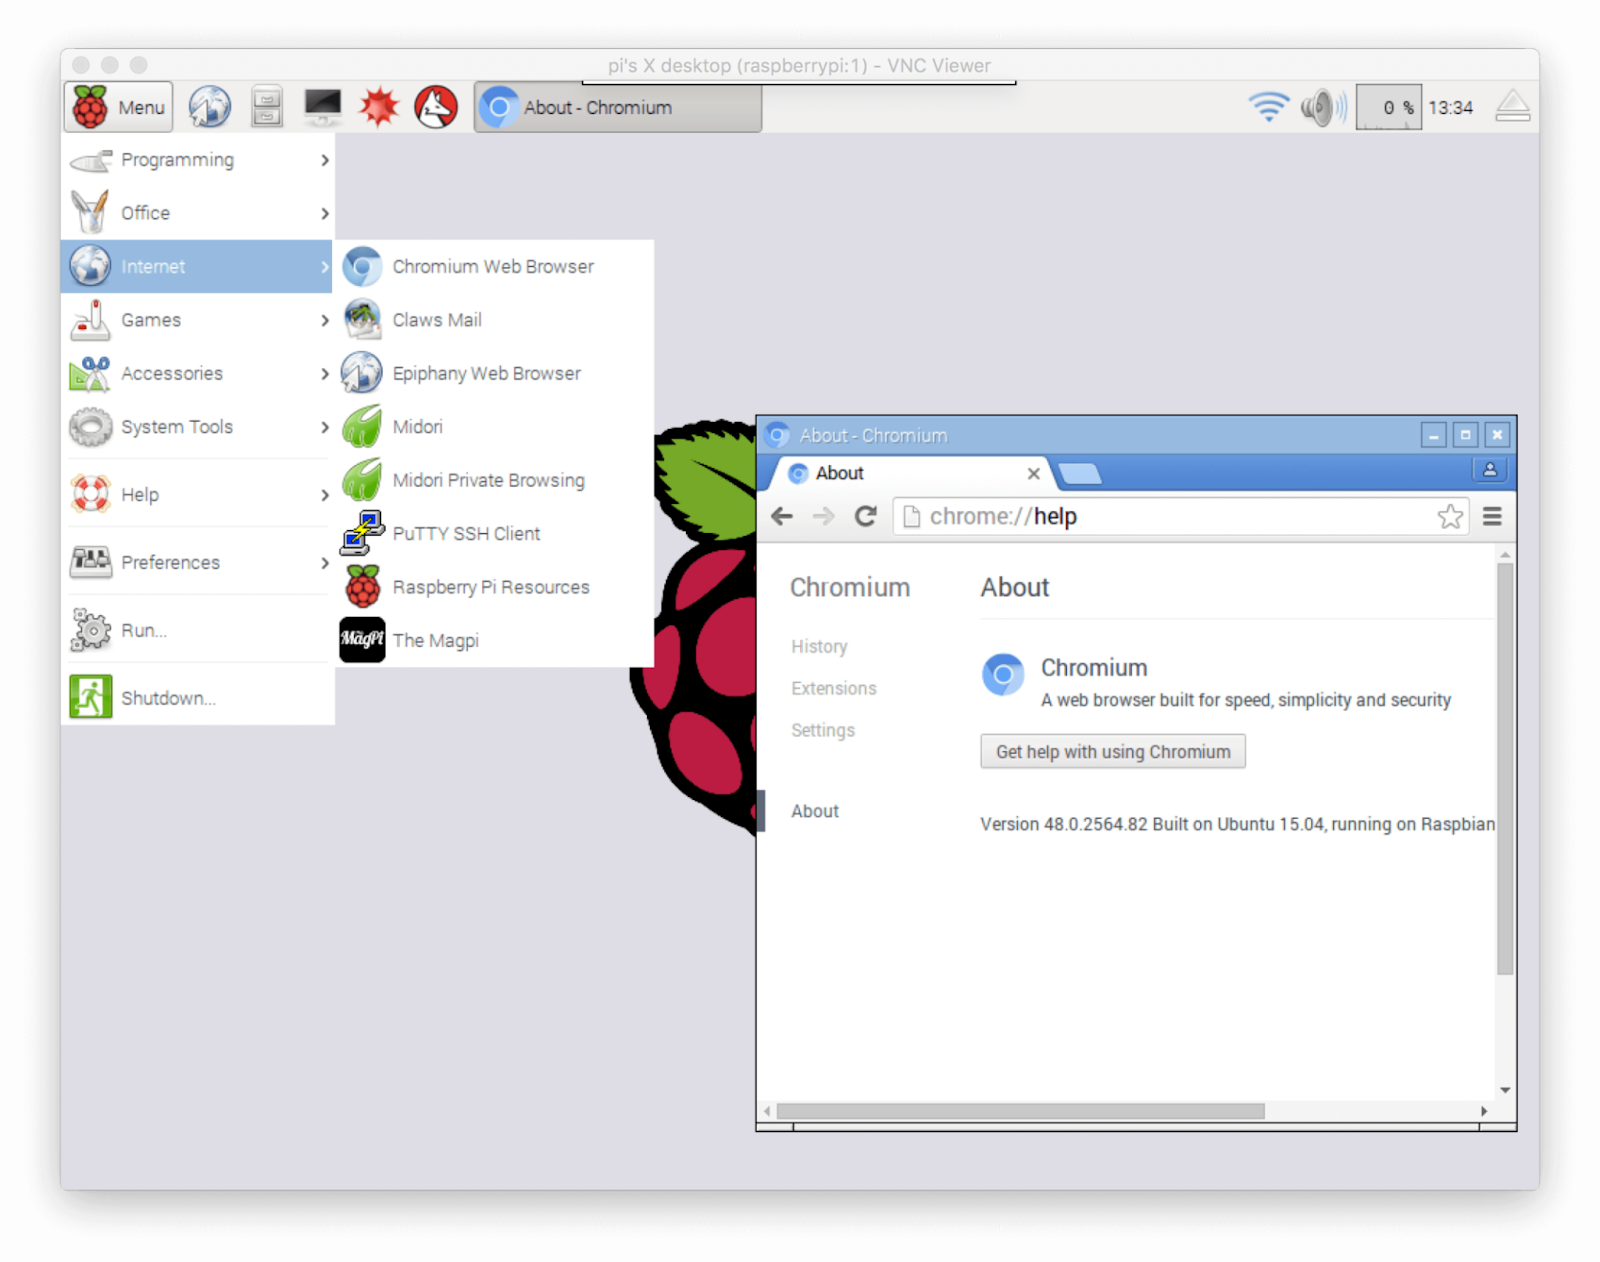
Task: Open History in Chromium sidebar
Action: coord(819,647)
